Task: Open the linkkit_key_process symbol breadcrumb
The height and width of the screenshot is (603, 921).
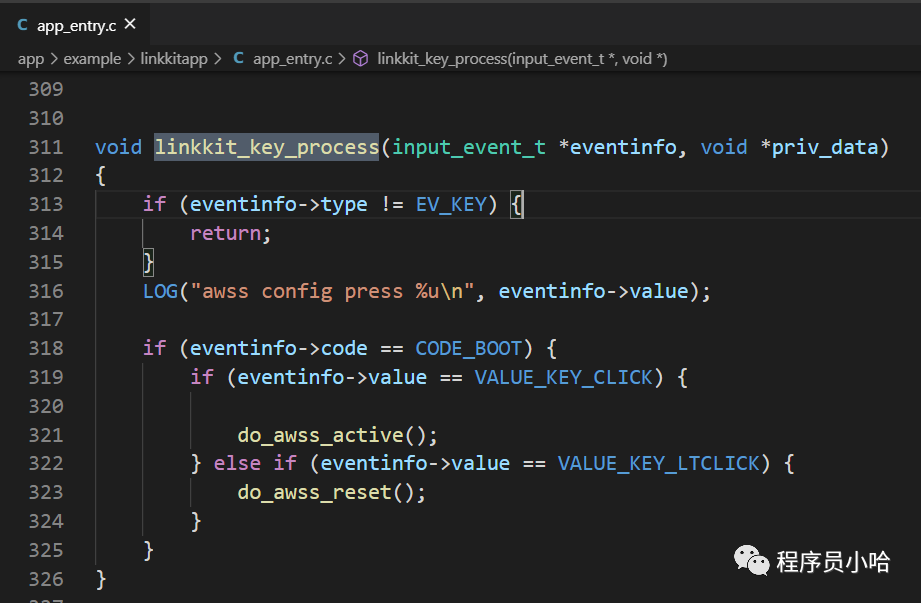Action: pos(522,59)
